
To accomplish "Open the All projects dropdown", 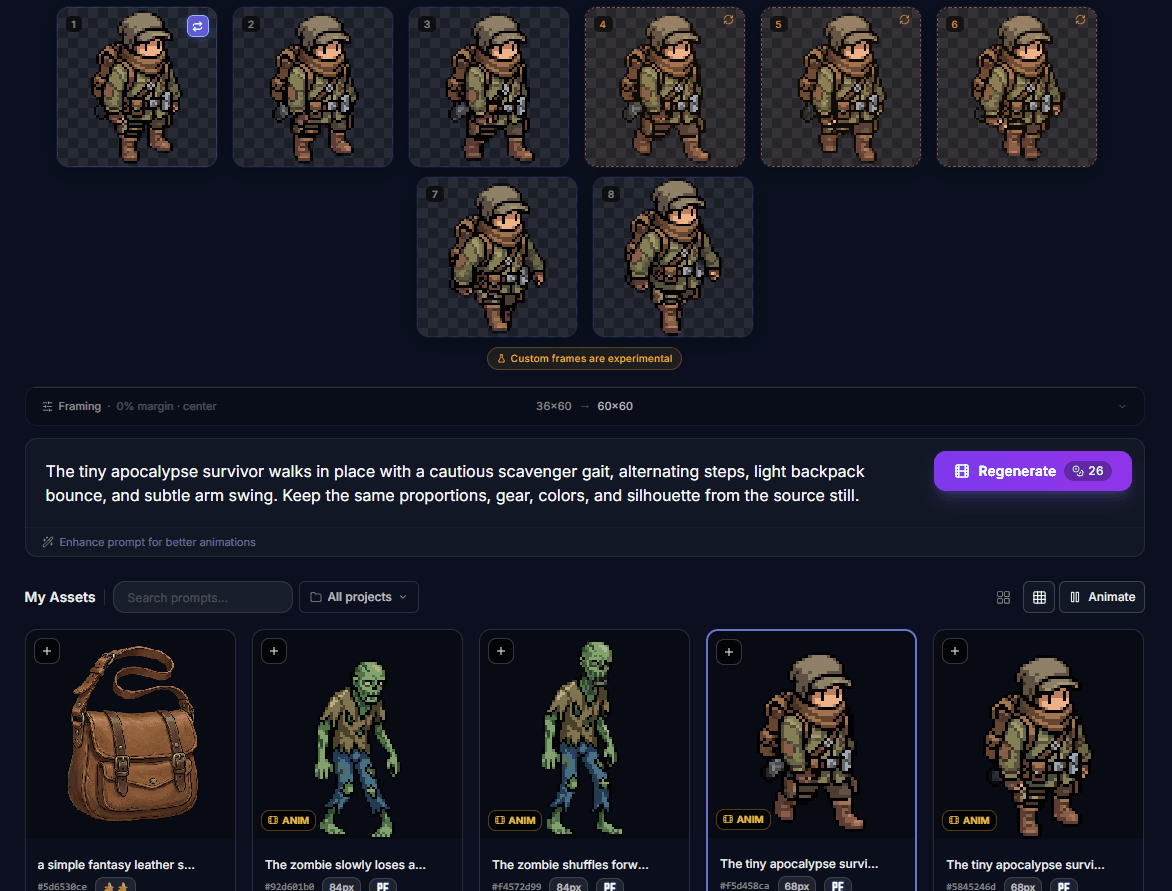I will pos(359,597).
